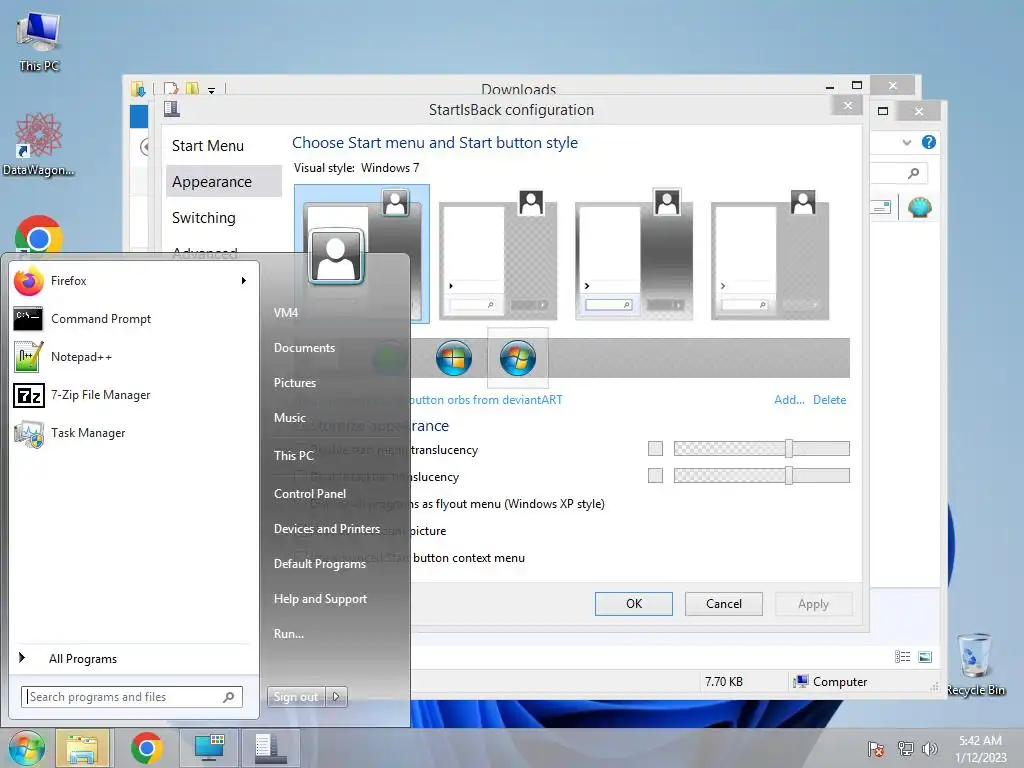The width and height of the screenshot is (1024, 768).
Task: Expand the ribbon chevron in Downloads window
Action: (x=906, y=142)
